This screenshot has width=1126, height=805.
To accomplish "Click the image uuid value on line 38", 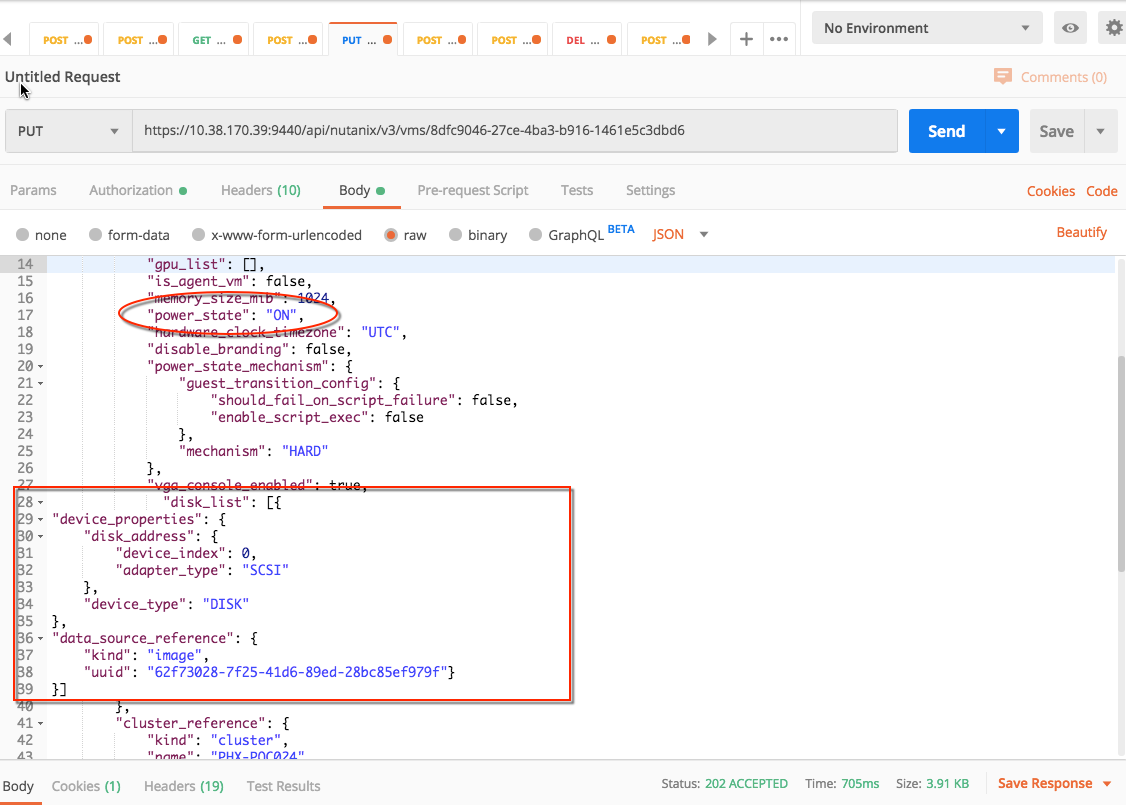I will pyautogui.click(x=297, y=672).
